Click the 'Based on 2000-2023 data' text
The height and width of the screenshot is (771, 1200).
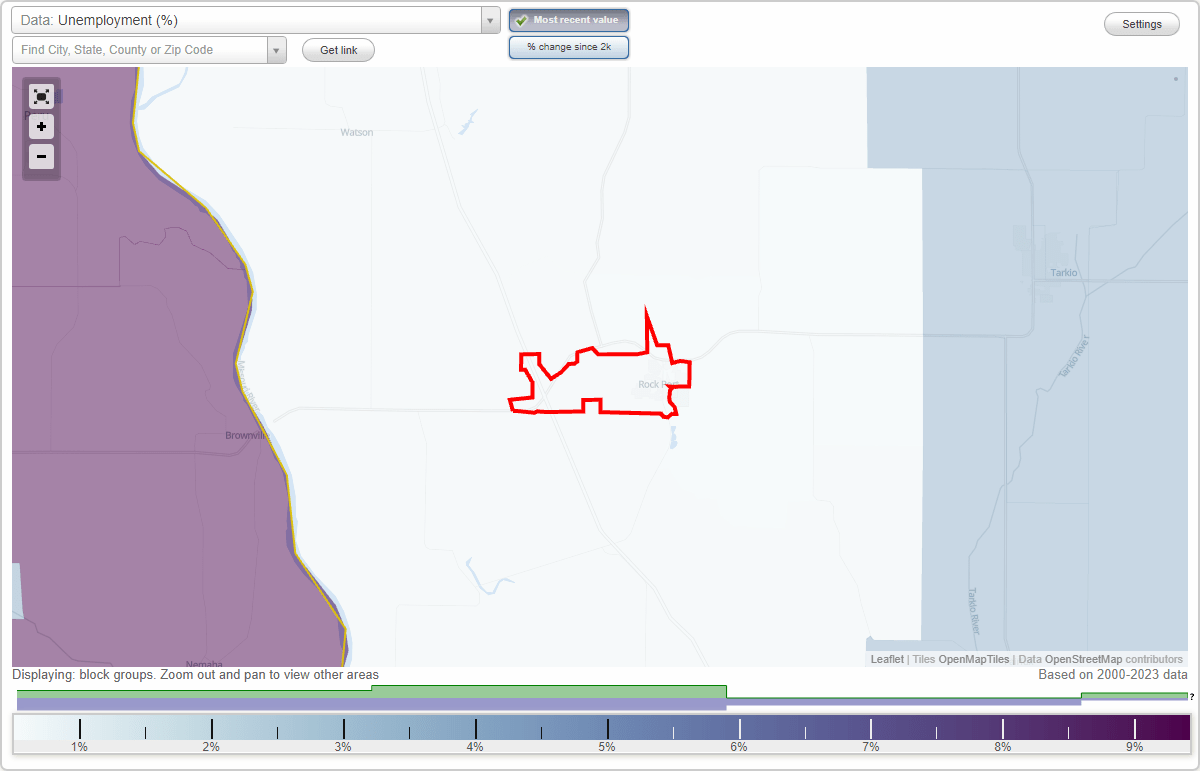(x=1113, y=675)
